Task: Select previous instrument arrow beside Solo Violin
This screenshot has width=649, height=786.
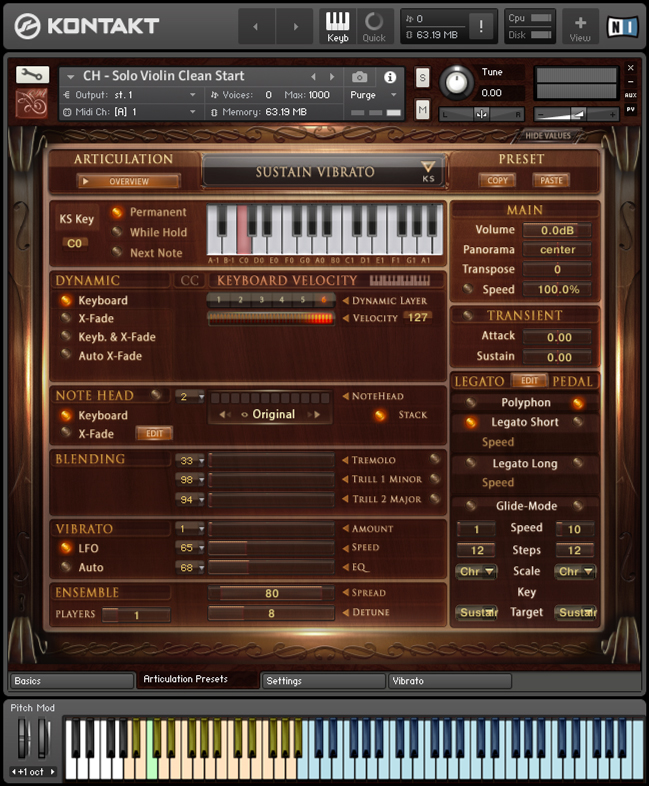Action: pyautogui.click(x=314, y=77)
